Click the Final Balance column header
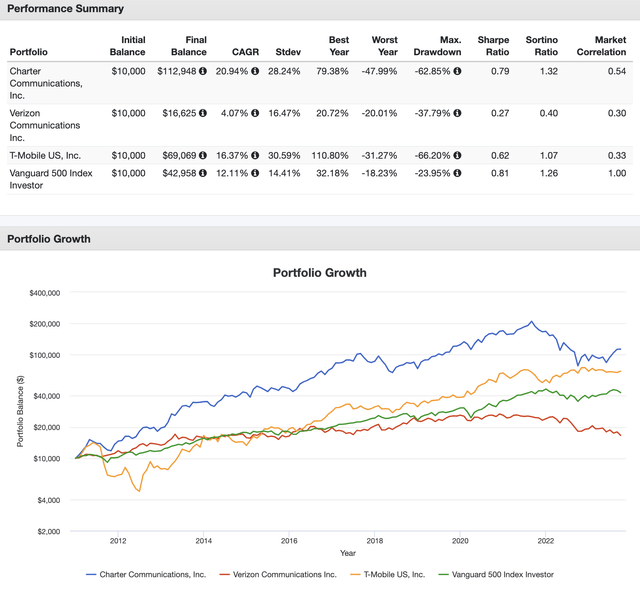 (x=189, y=46)
